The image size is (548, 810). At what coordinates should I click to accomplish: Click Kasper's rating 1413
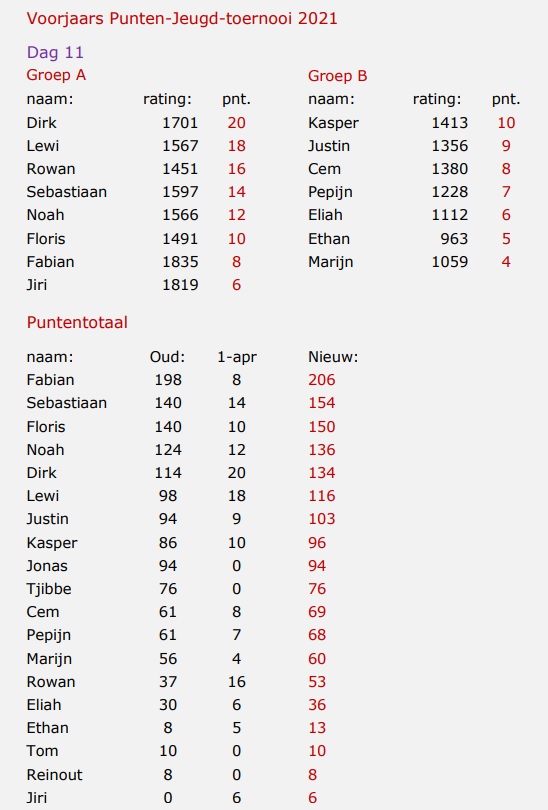[449, 123]
